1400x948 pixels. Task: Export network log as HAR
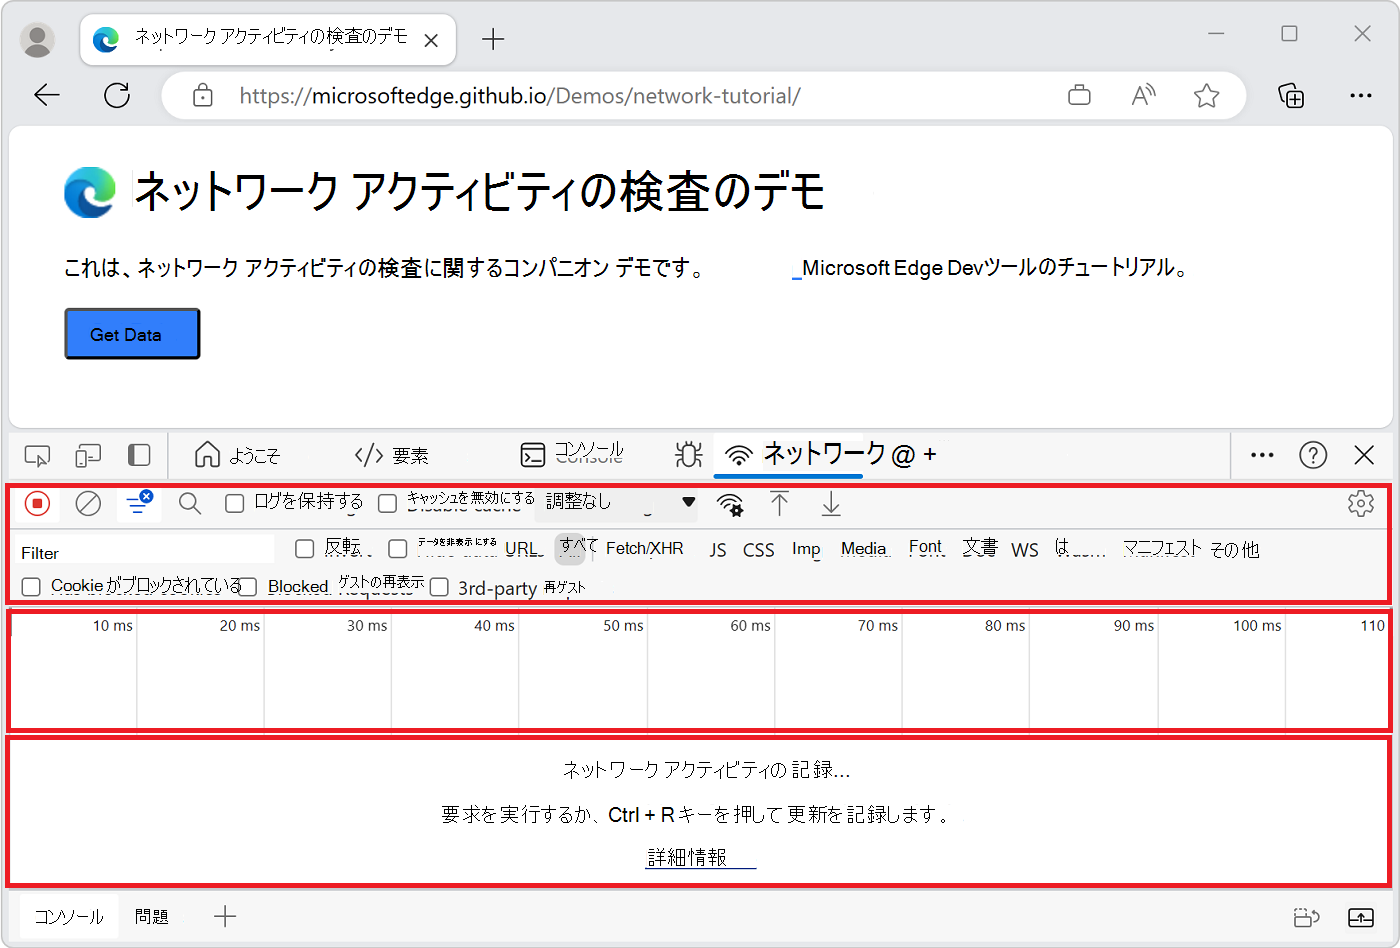coord(830,506)
